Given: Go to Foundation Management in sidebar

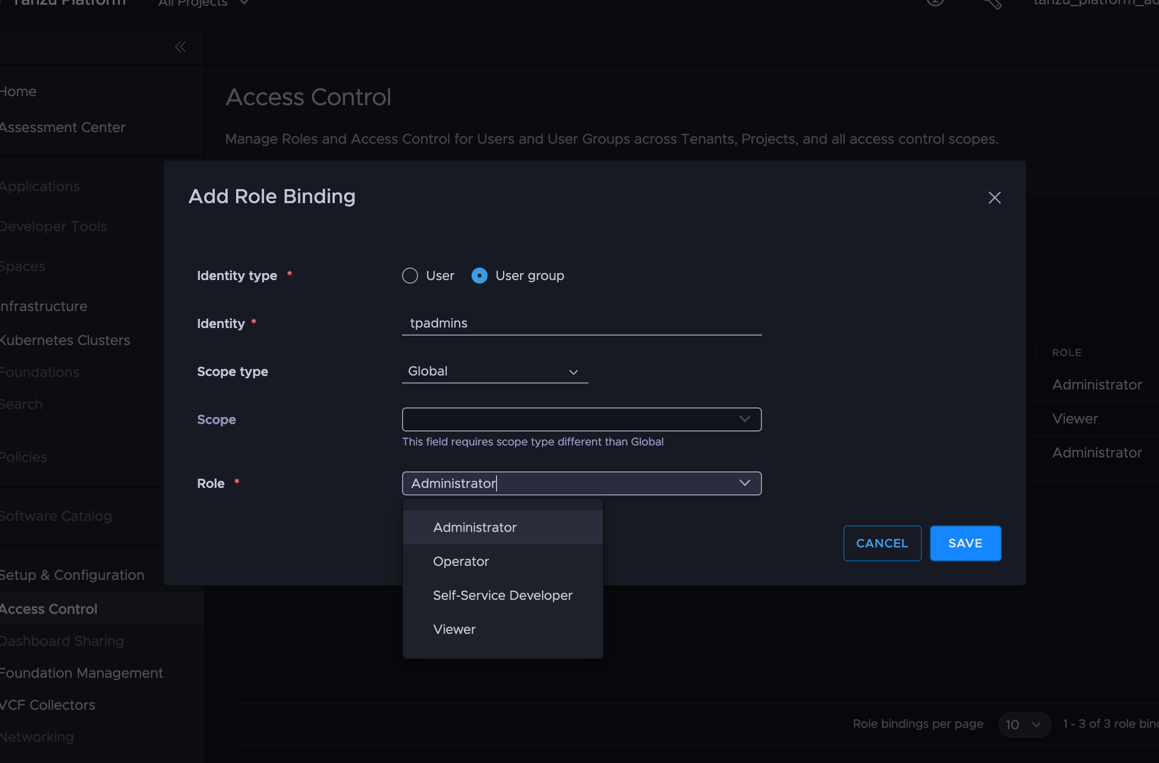Looking at the screenshot, I should (81, 673).
